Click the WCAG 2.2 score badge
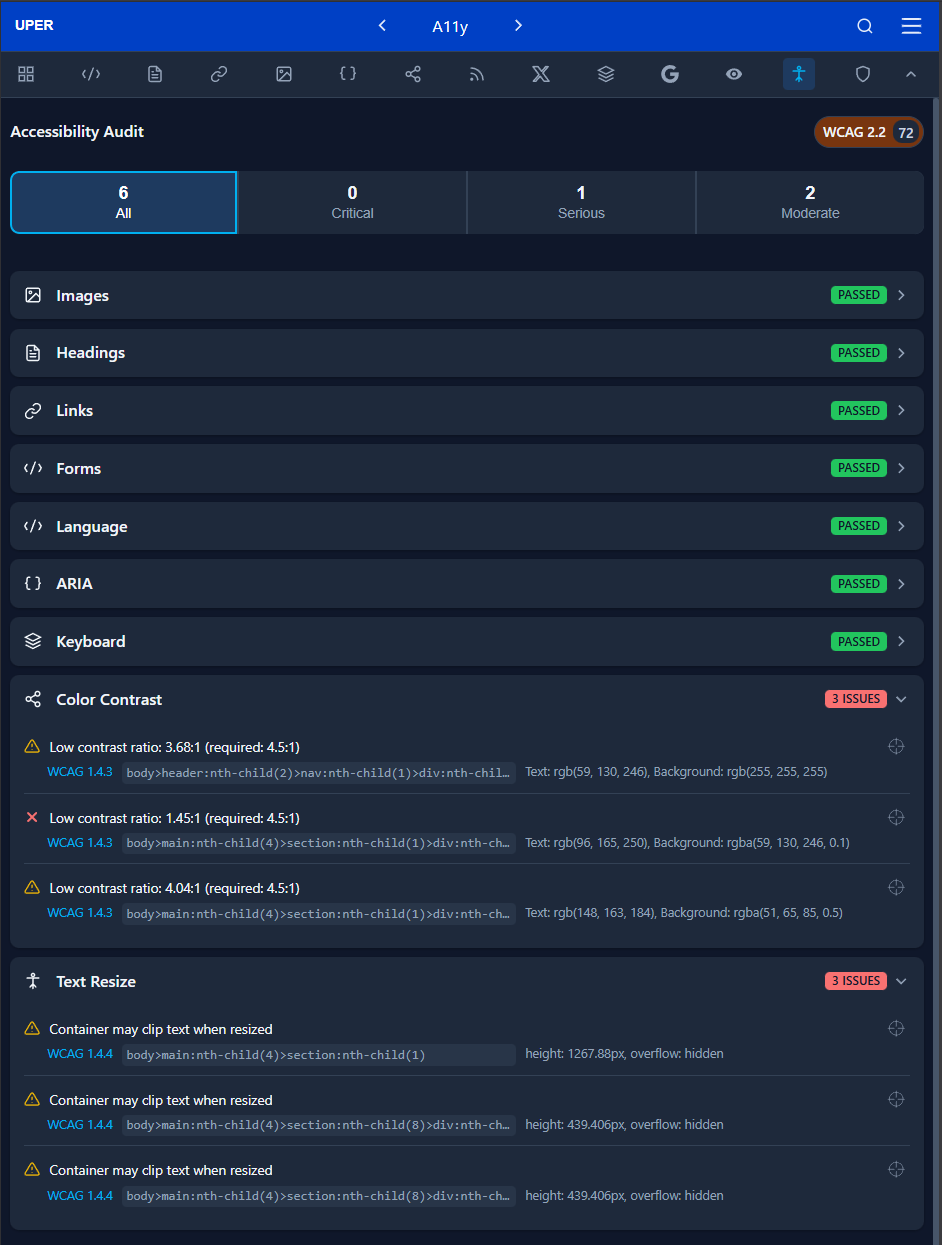 pos(868,131)
